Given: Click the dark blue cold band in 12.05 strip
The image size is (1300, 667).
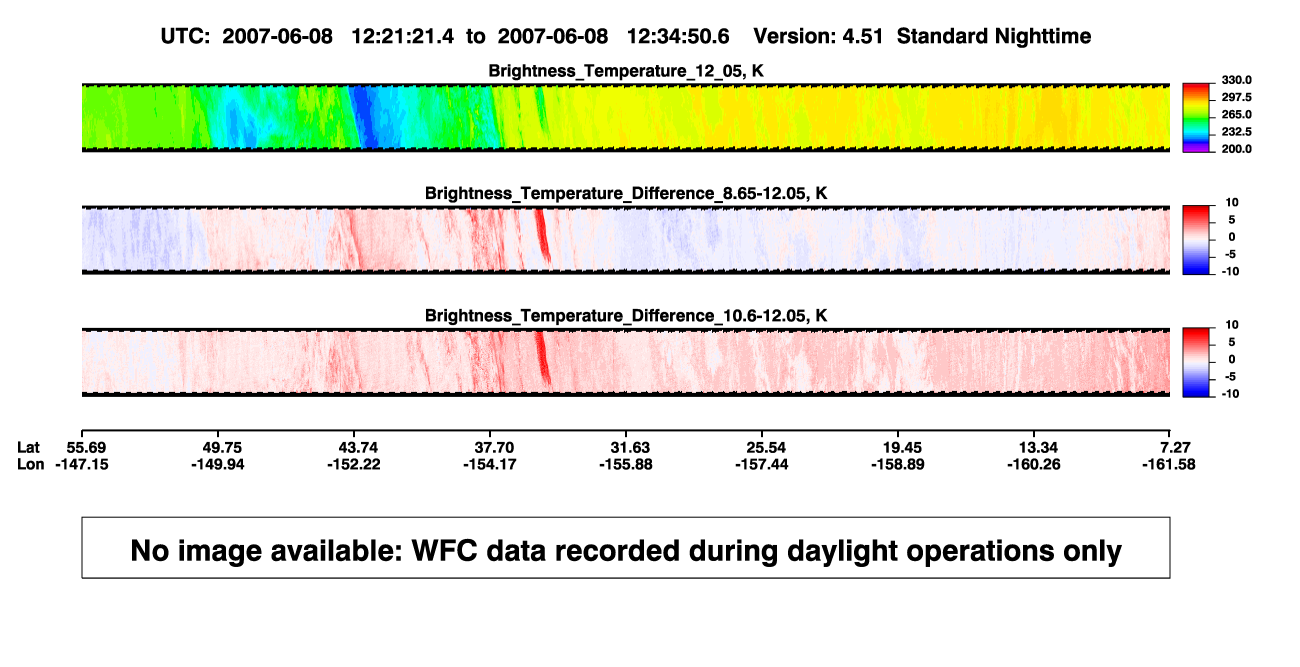Looking at the screenshot, I should click(366, 117).
